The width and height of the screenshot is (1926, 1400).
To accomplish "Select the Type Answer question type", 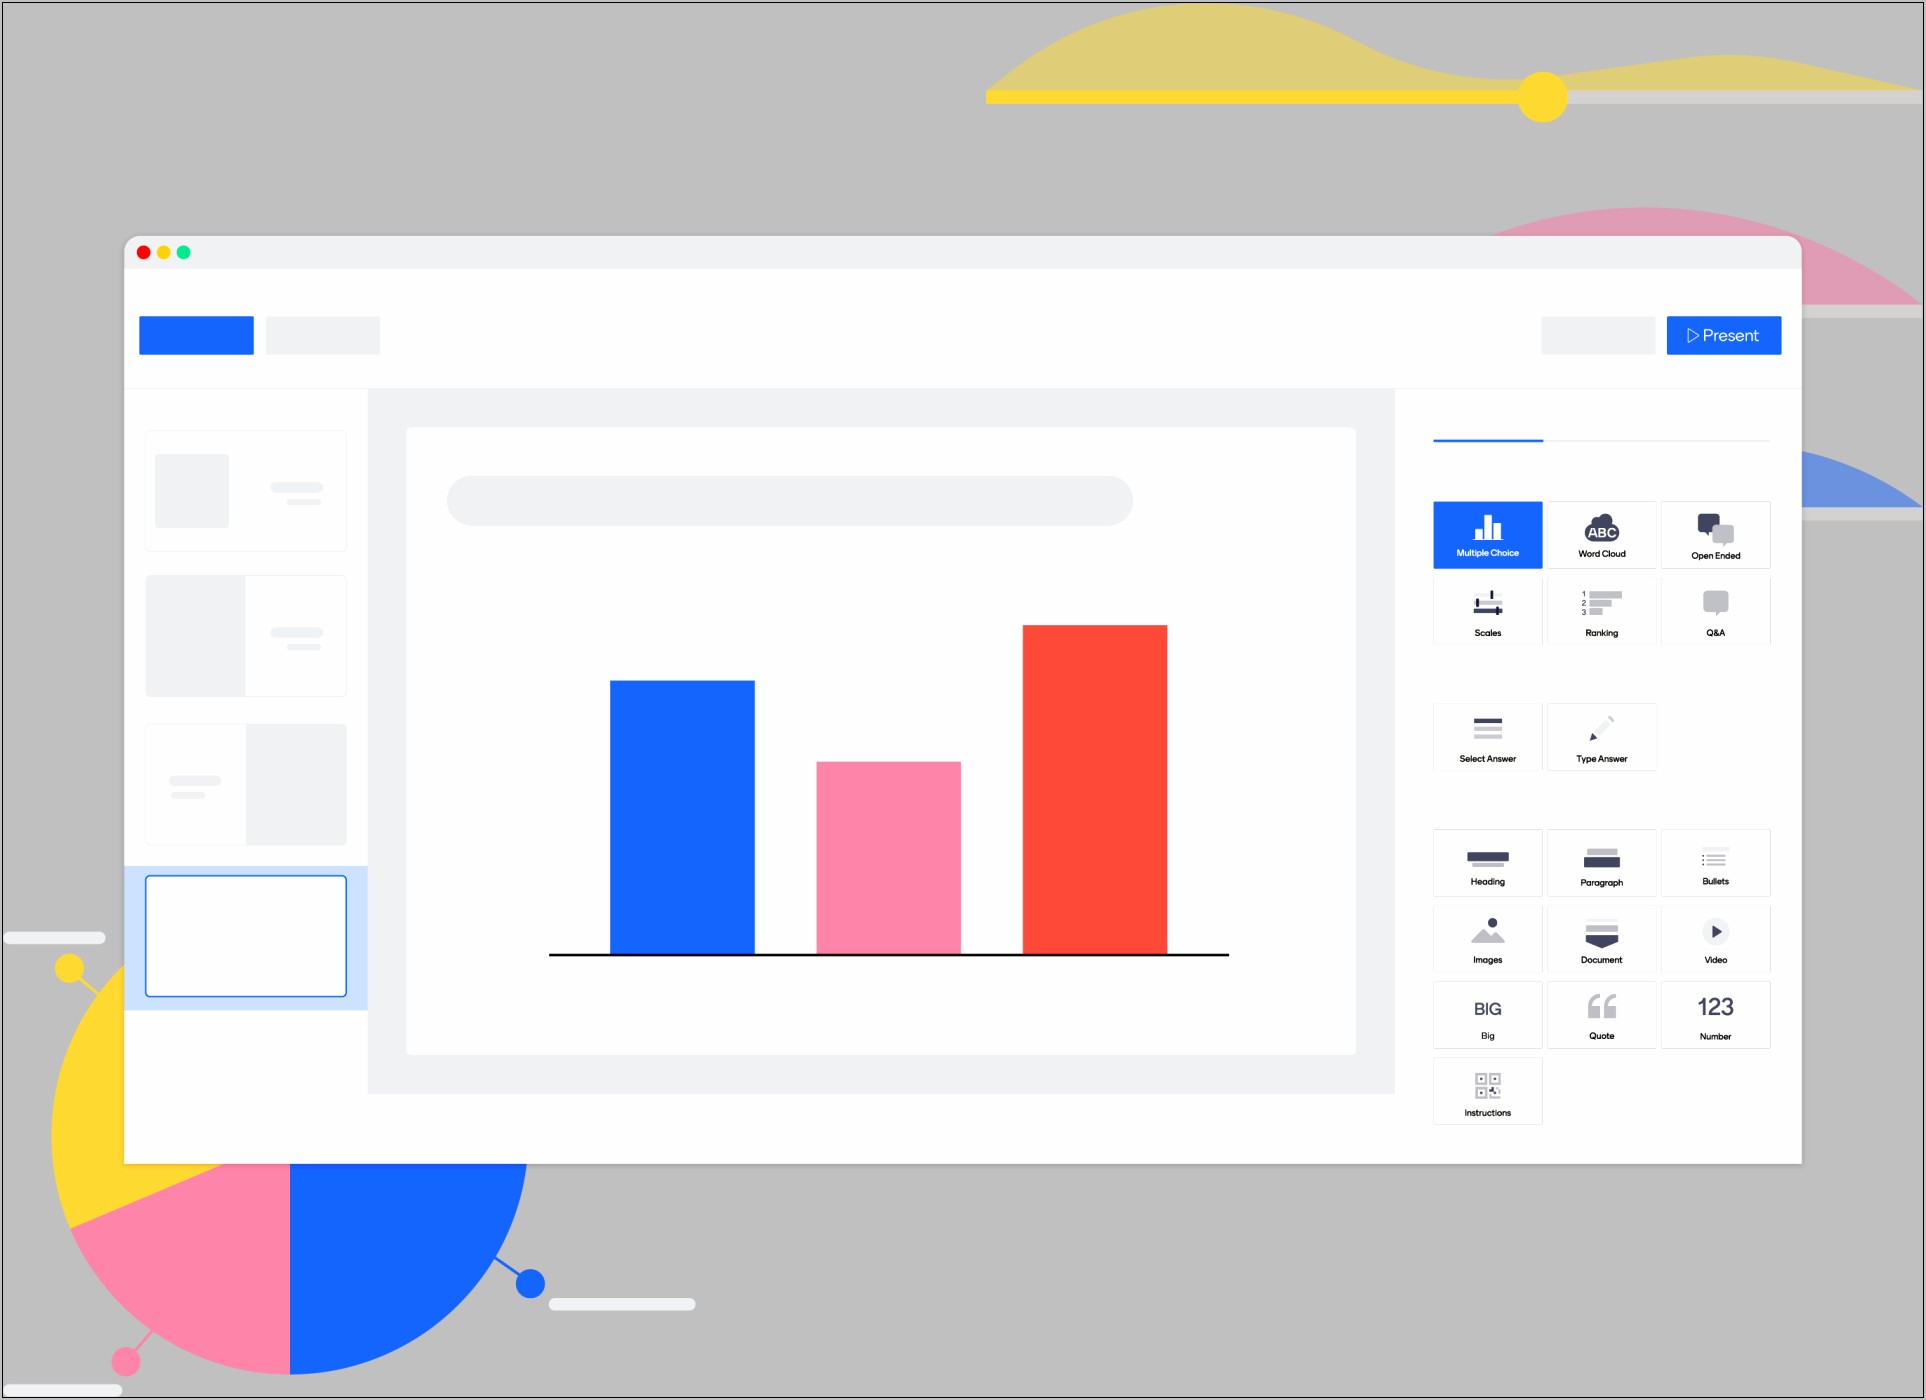I will 1597,736.
